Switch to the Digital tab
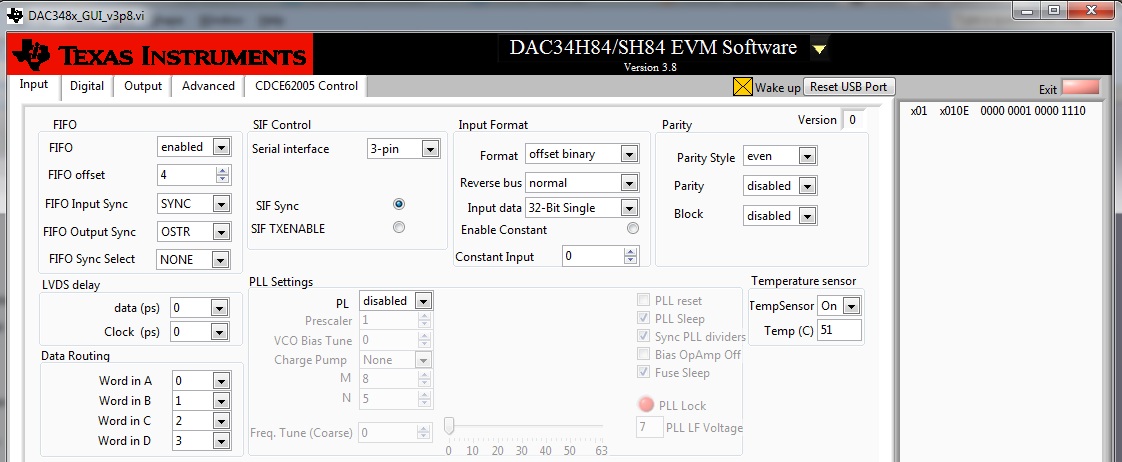 [x=87, y=86]
